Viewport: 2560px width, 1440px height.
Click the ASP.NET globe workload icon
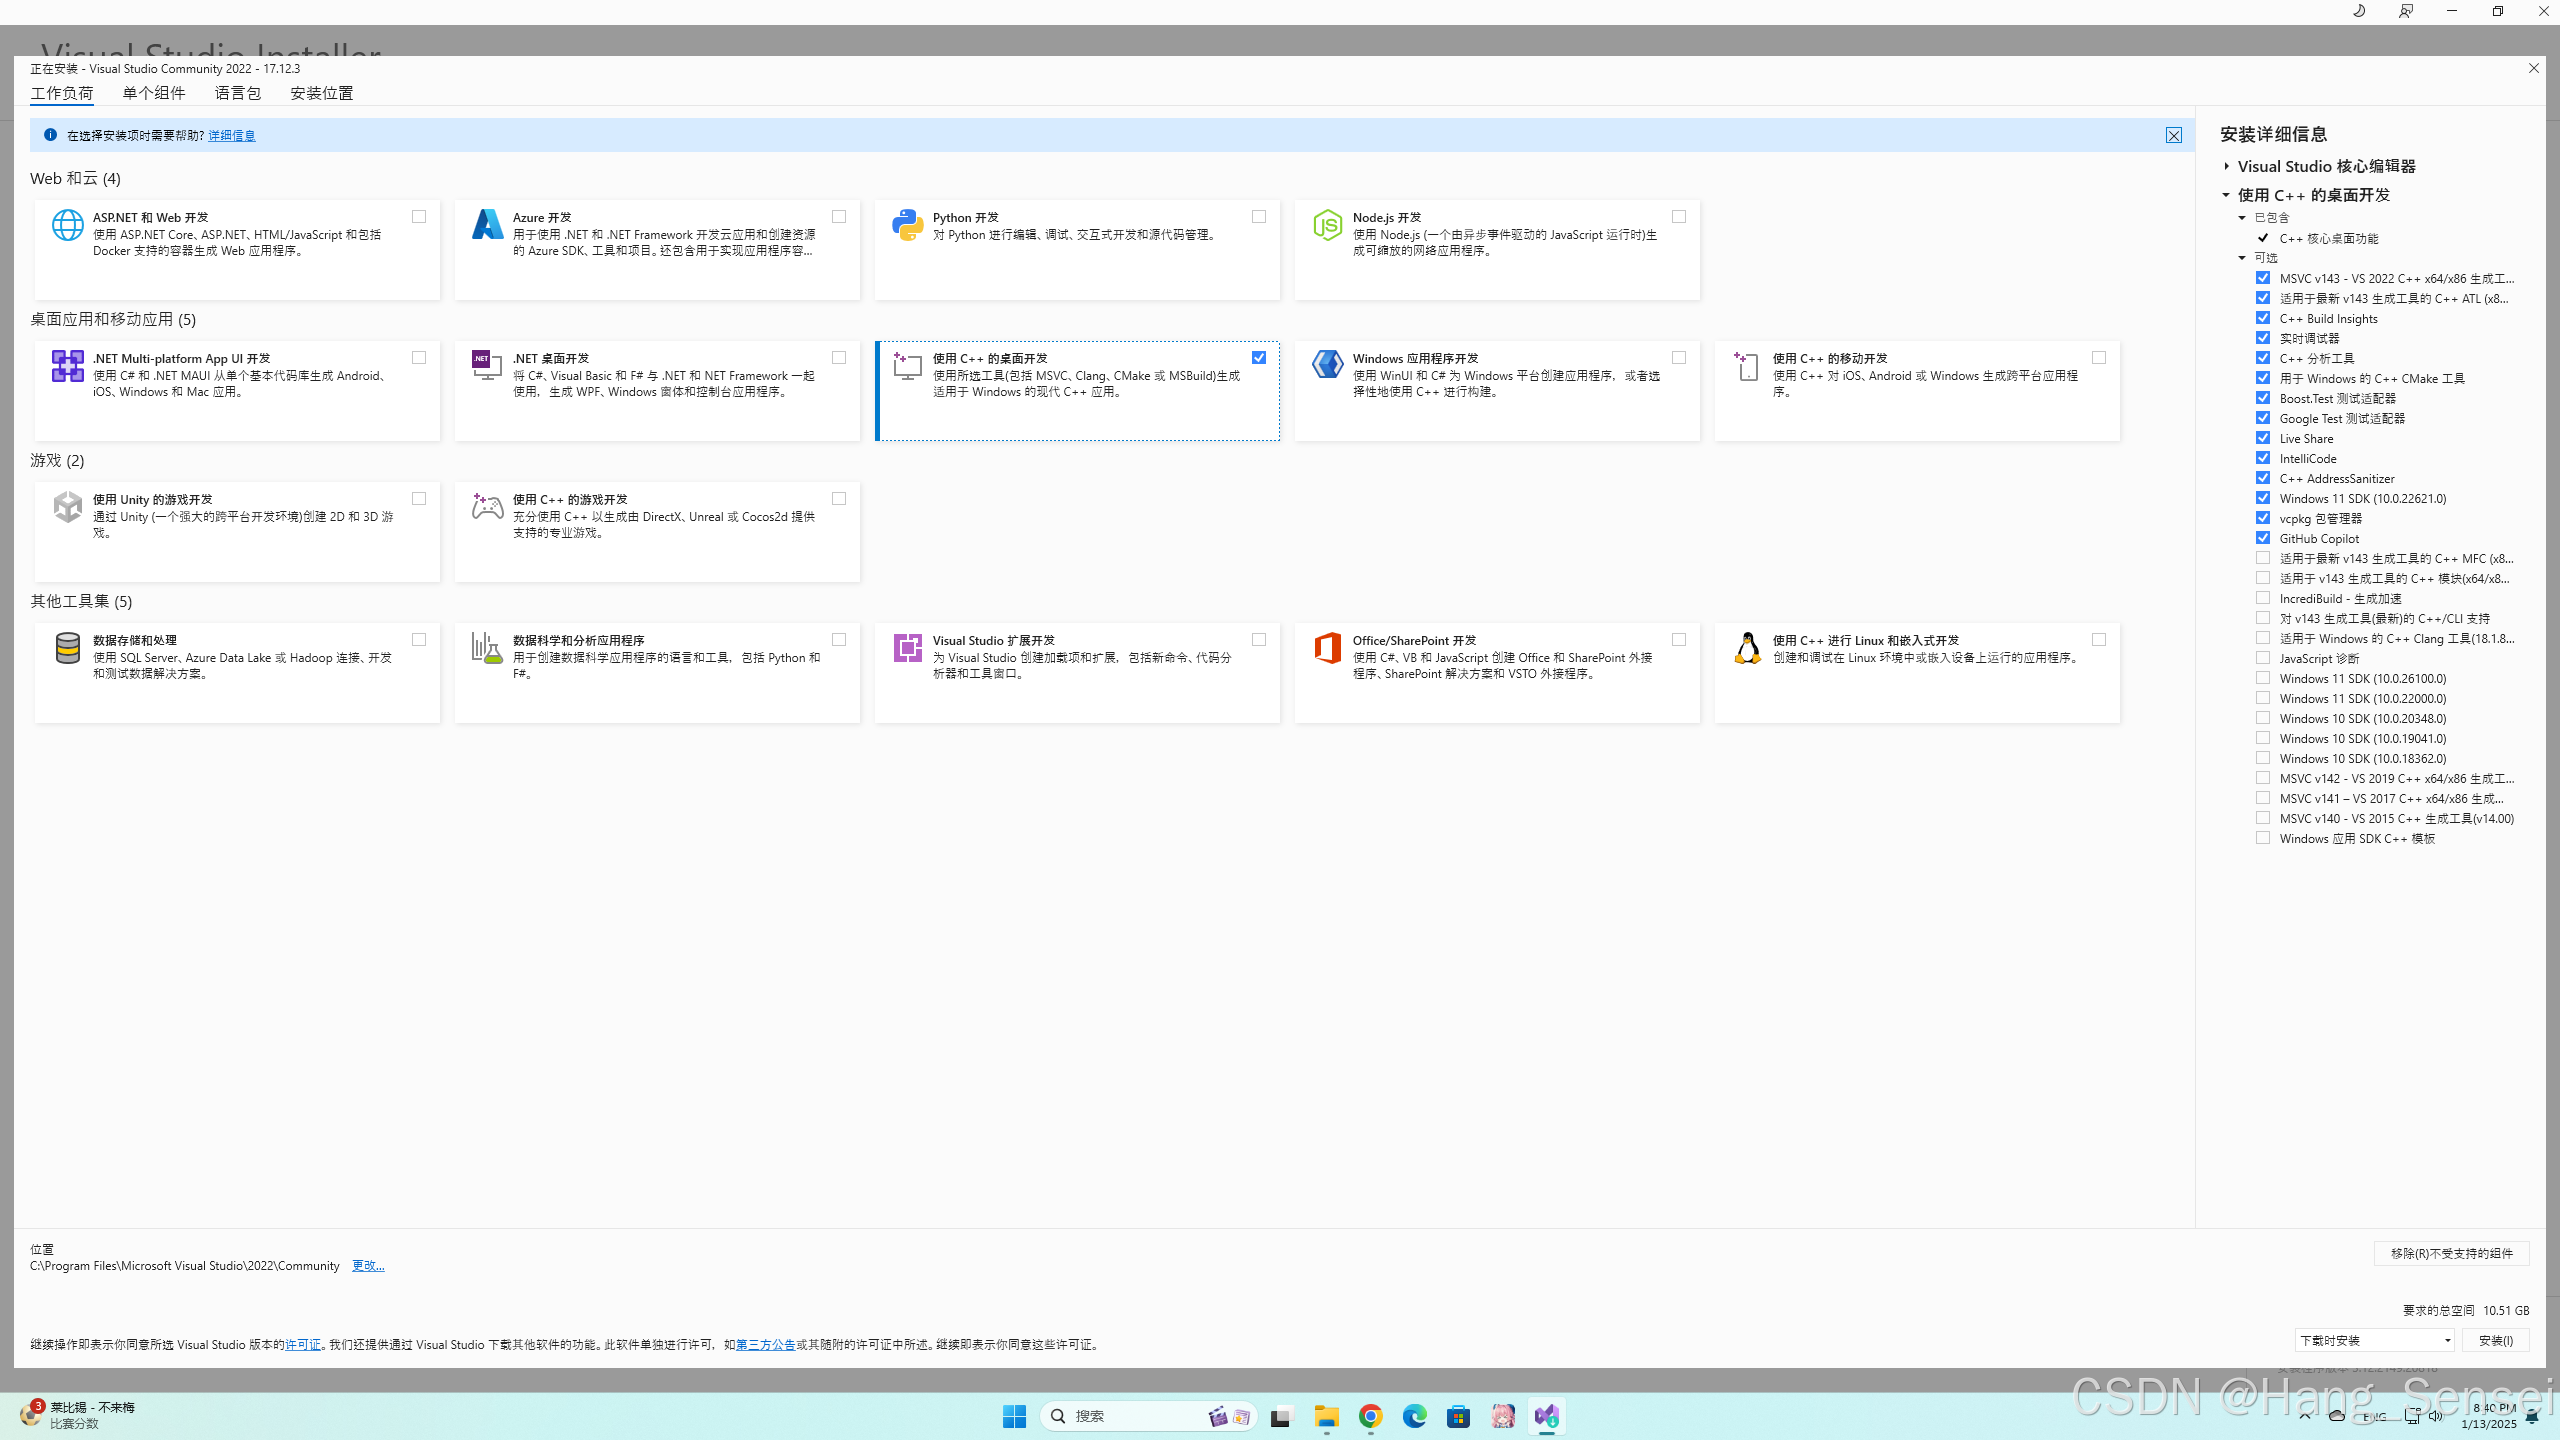[x=67, y=225]
